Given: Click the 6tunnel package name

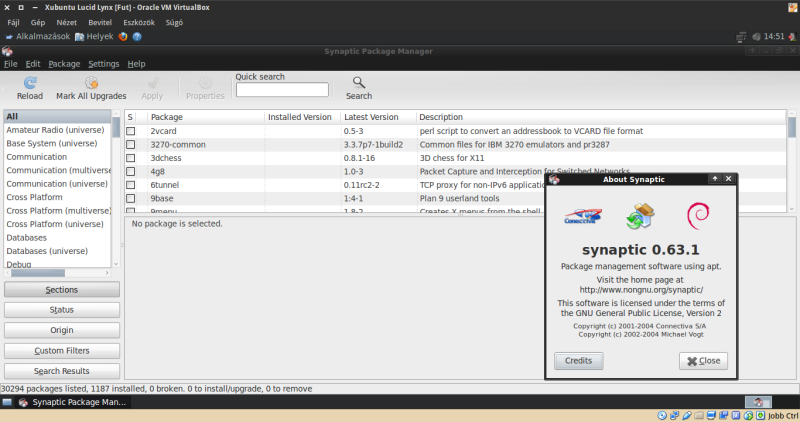Looking at the screenshot, I should pyautogui.click(x=164, y=185).
